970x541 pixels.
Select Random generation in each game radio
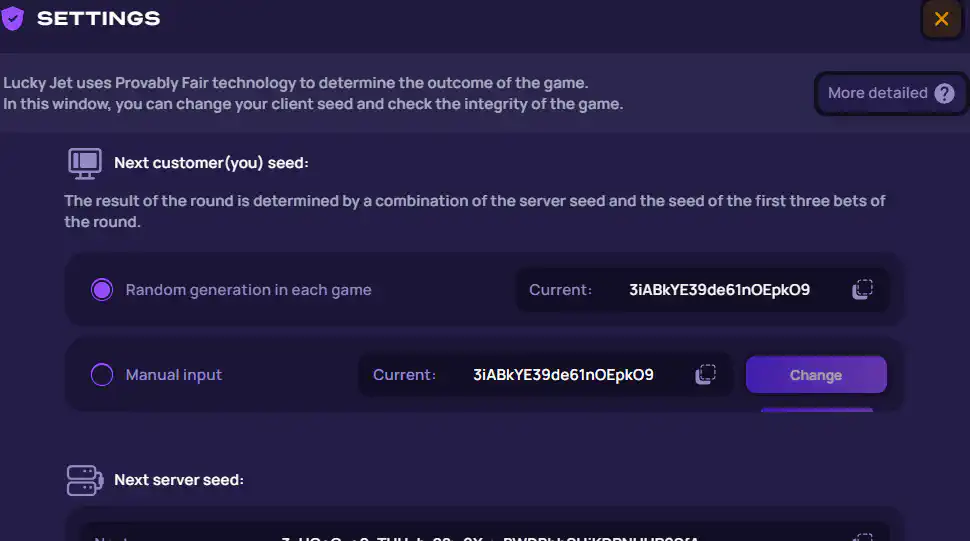click(x=102, y=289)
